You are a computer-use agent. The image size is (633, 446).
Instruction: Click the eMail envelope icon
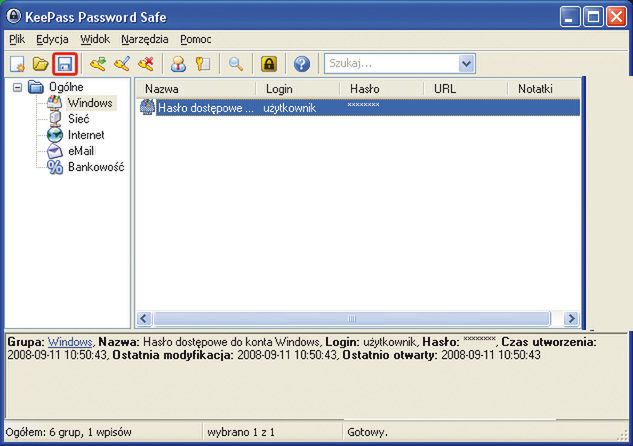(x=54, y=151)
